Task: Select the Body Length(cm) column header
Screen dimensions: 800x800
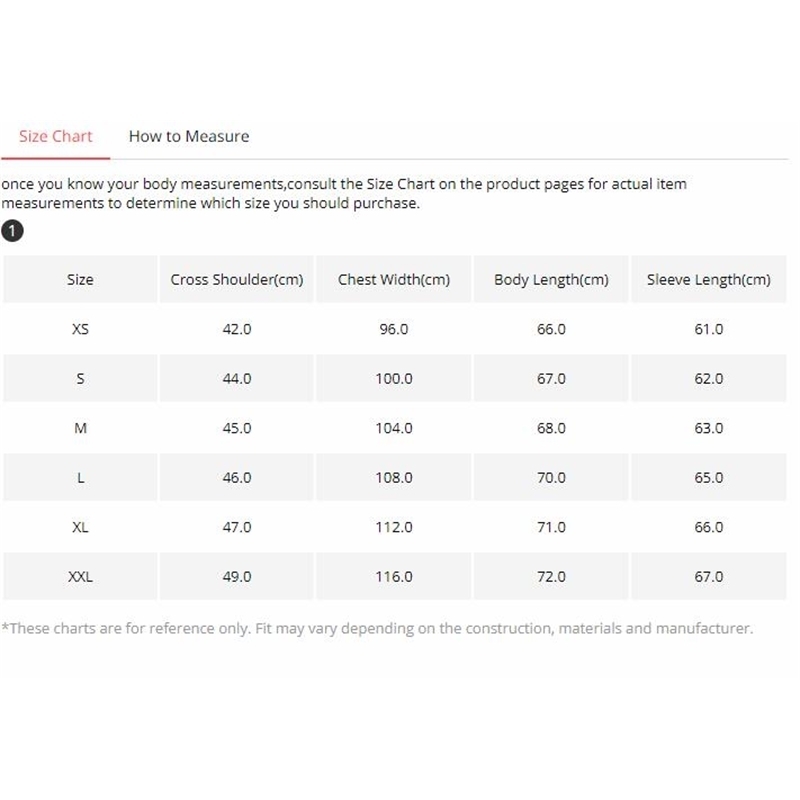Action: click(x=551, y=280)
